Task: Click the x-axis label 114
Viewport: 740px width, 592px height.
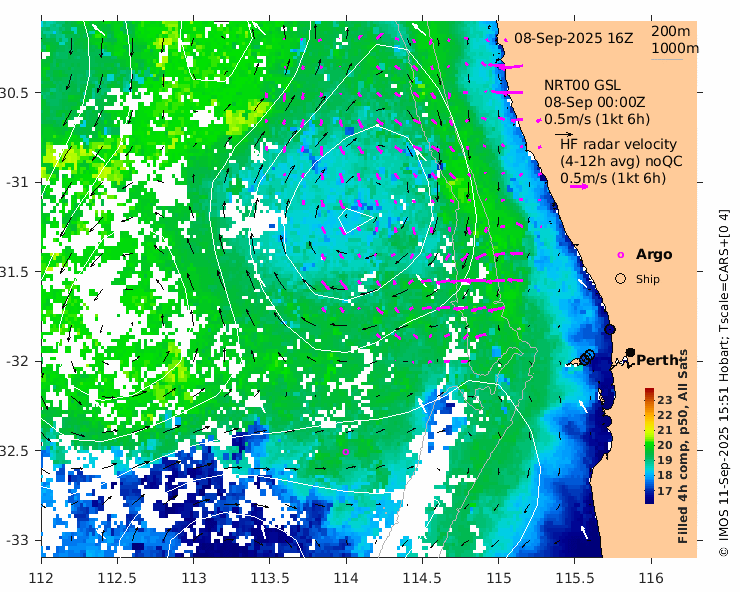Action: (x=346, y=578)
